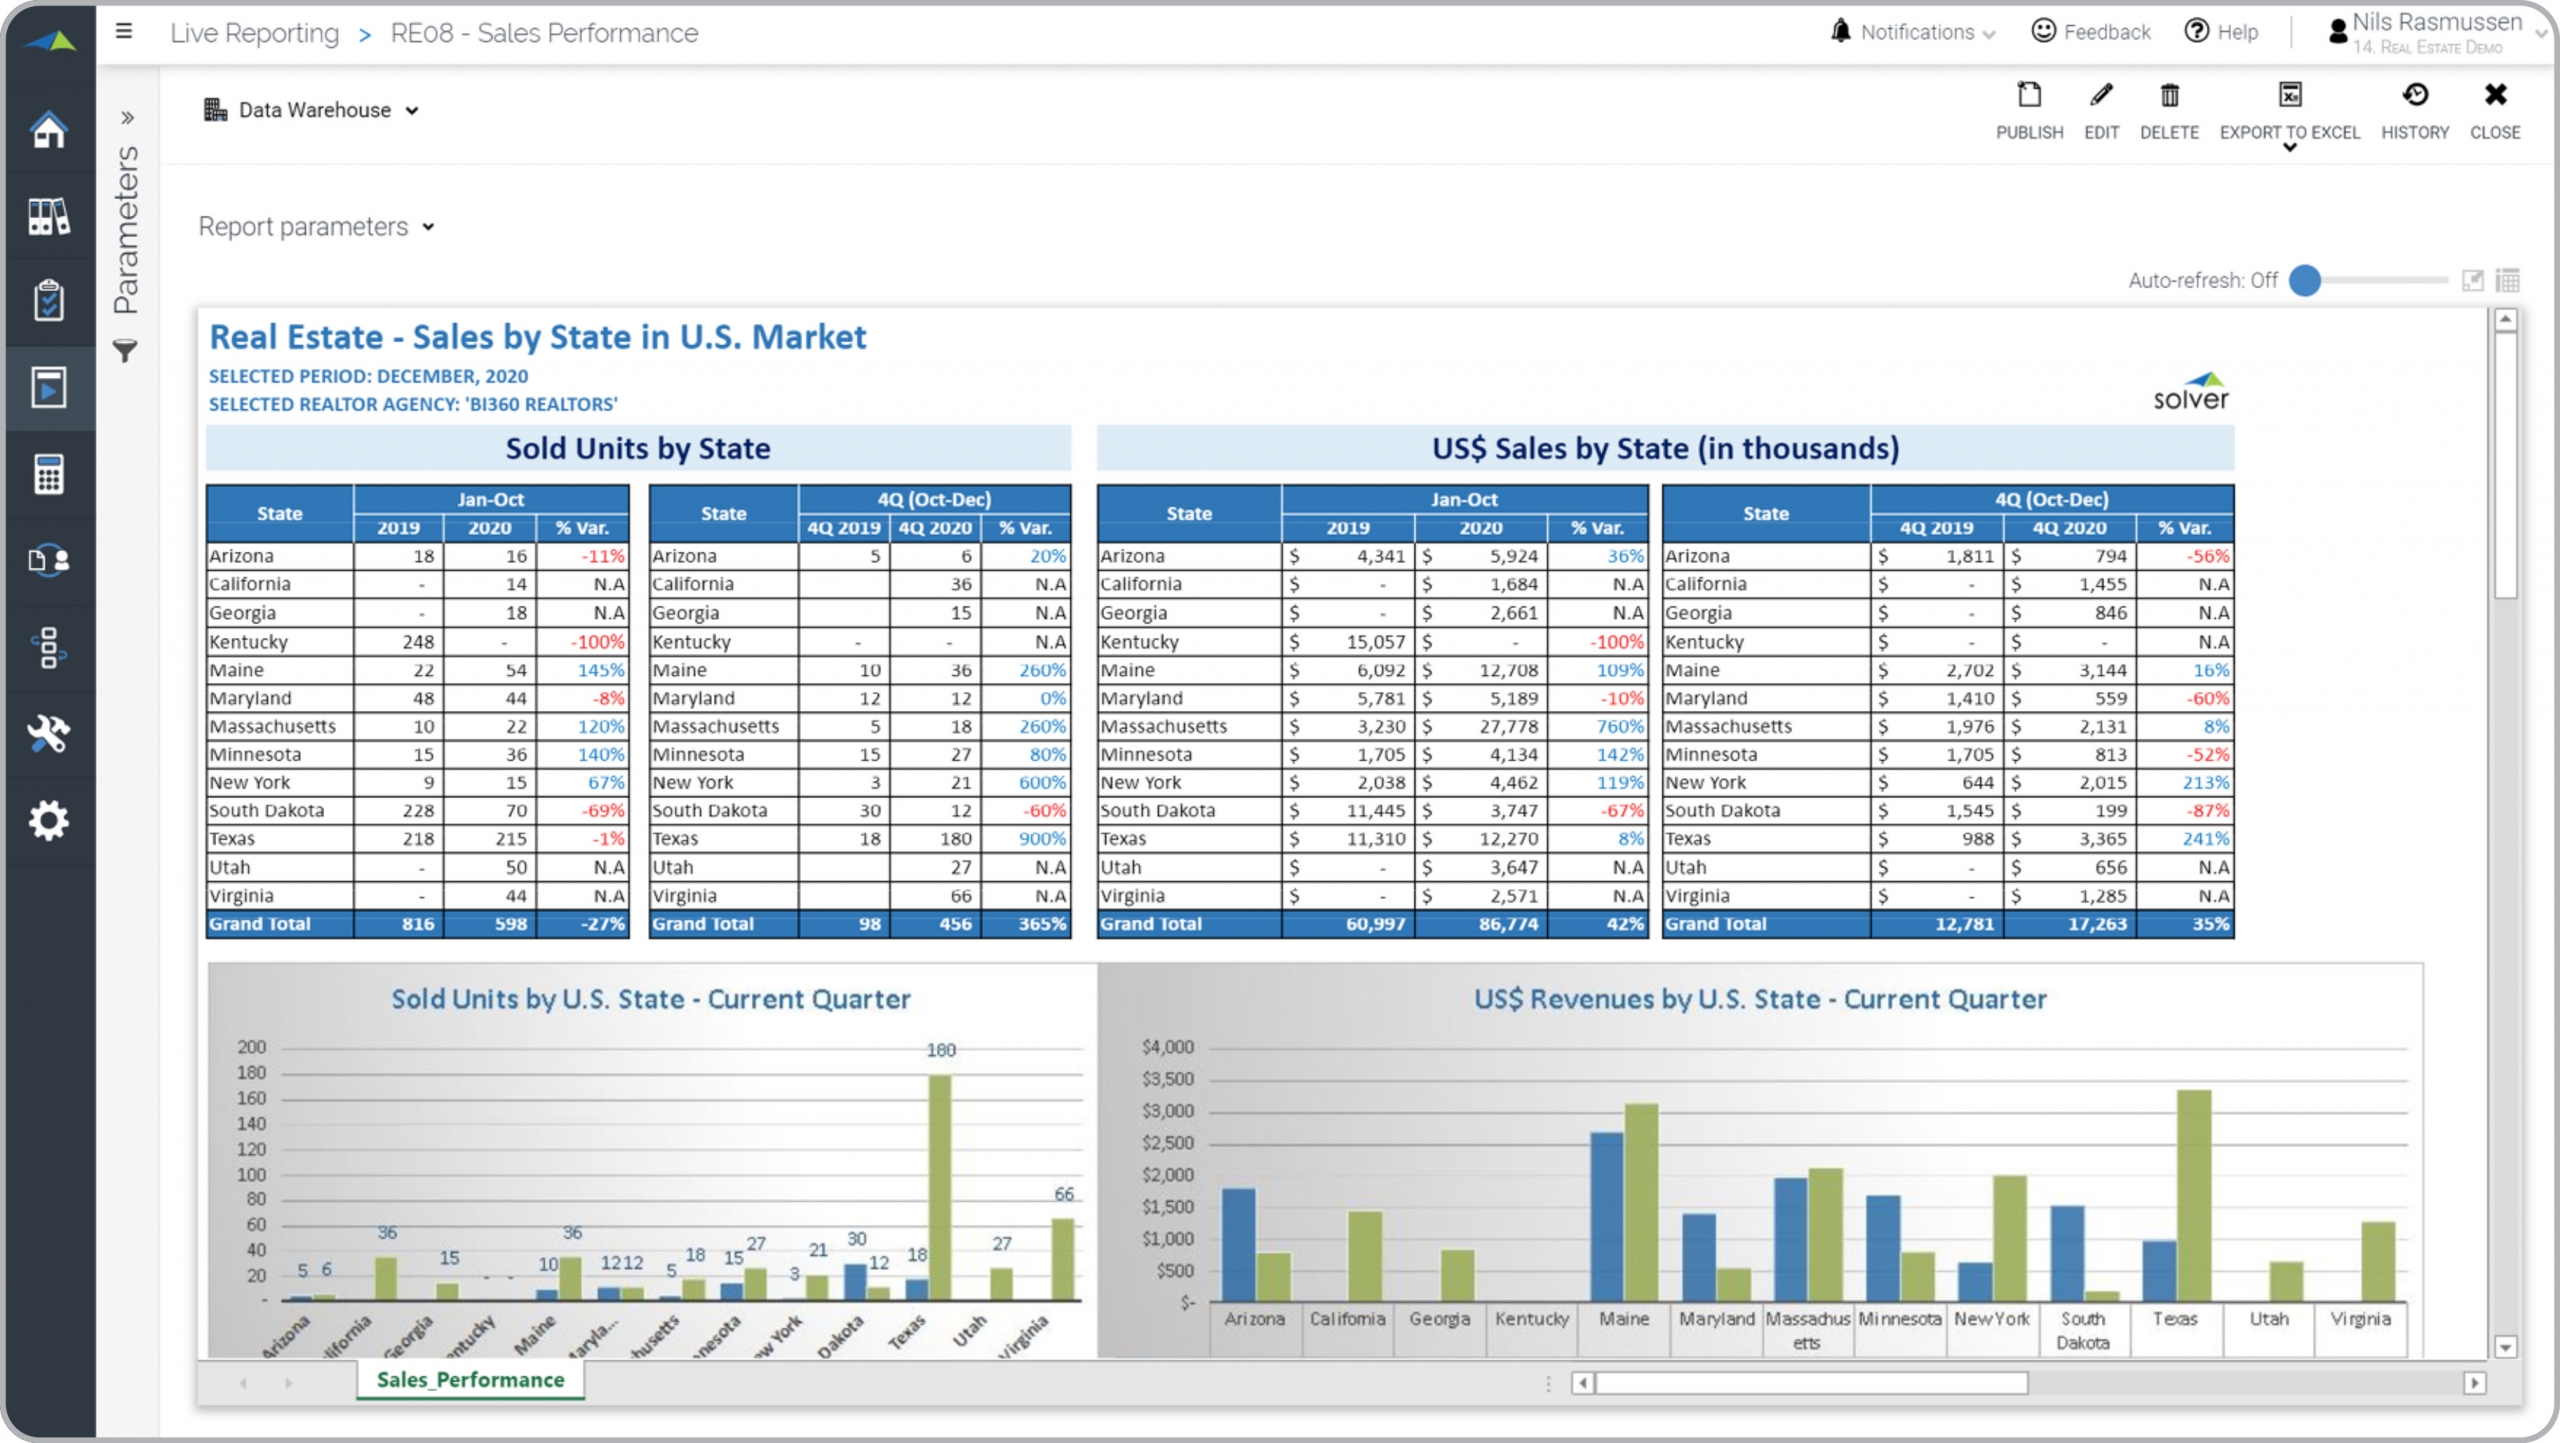Image resolution: width=2560 pixels, height=1443 pixels.
Task: Expand the Report parameters section
Action: [x=429, y=227]
